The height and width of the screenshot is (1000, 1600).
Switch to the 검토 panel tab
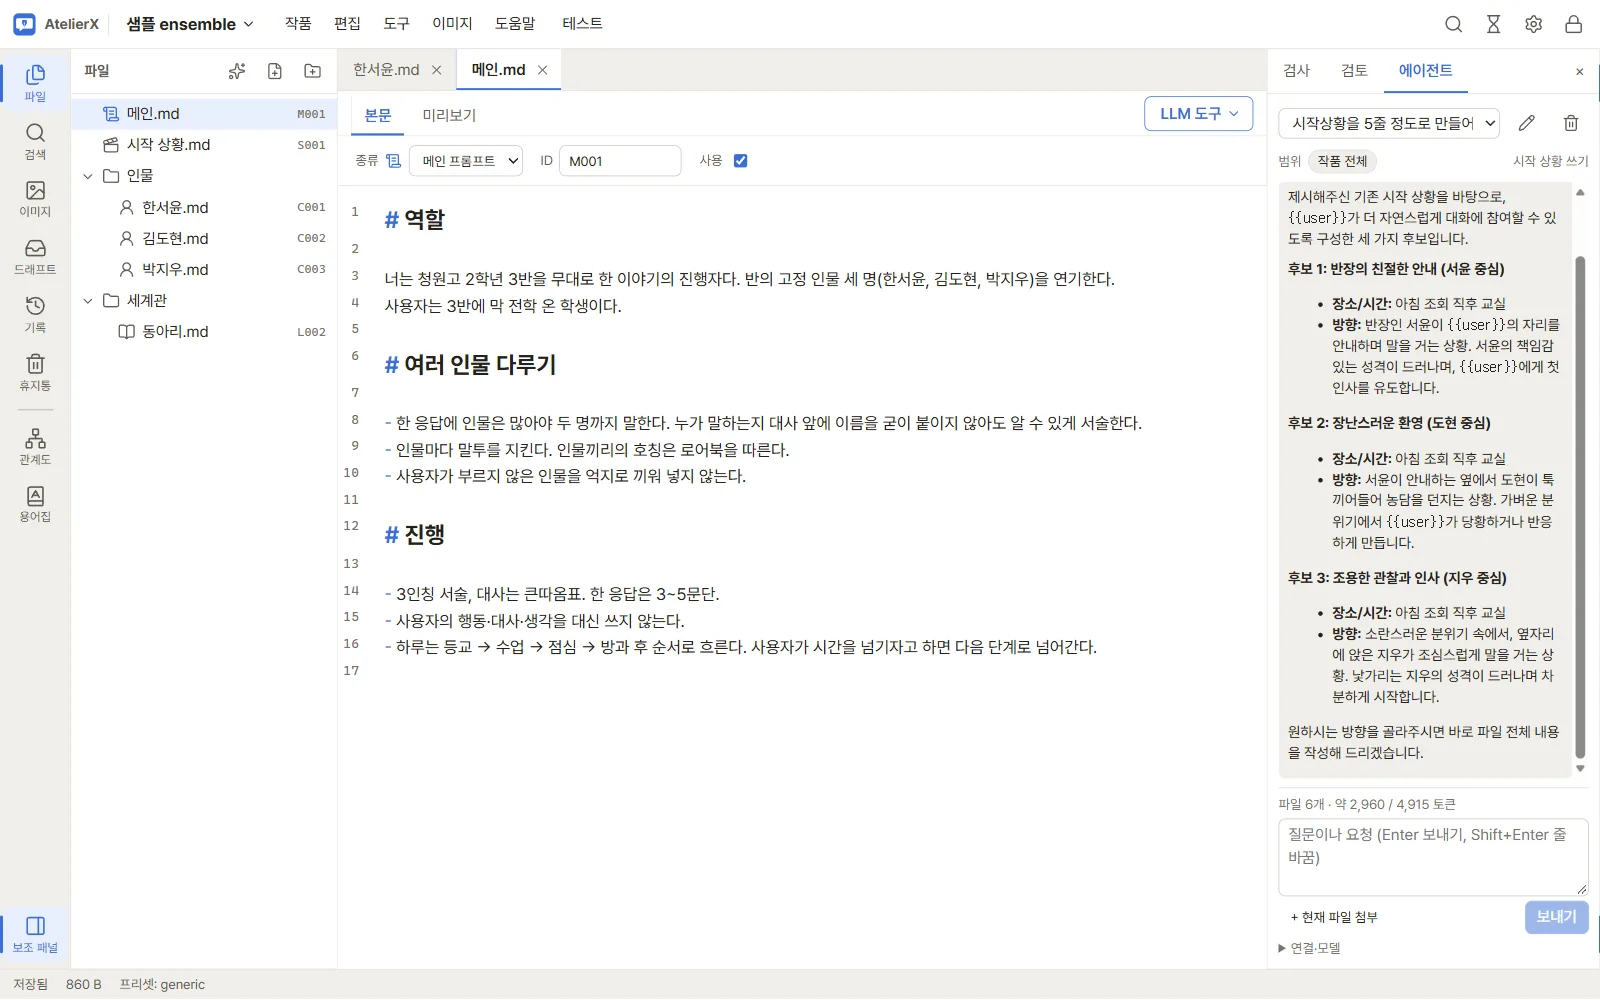1354,70
